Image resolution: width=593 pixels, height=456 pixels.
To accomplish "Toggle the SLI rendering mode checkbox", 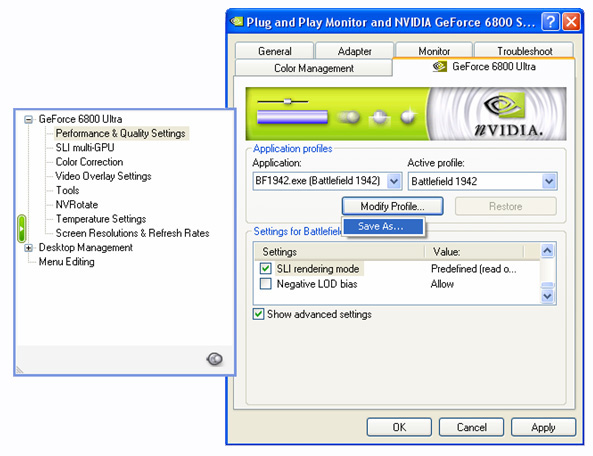I will pos(265,268).
